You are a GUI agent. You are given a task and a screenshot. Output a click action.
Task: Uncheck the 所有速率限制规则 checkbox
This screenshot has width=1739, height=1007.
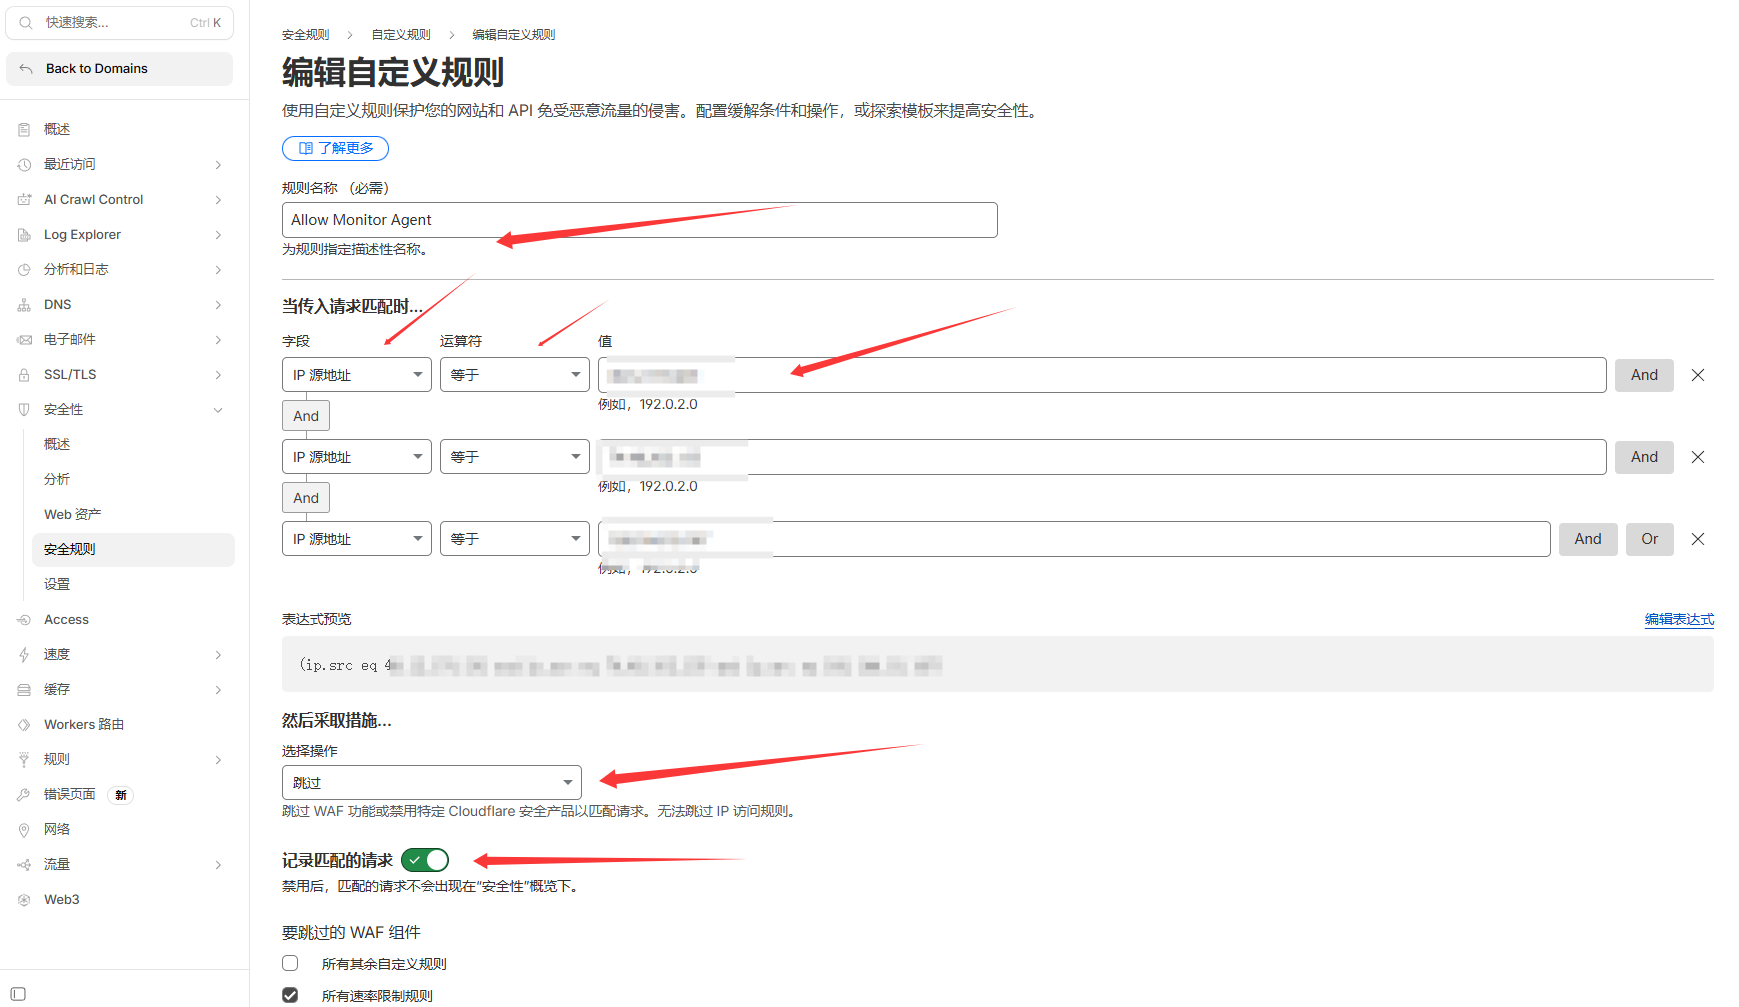coord(290,995)
